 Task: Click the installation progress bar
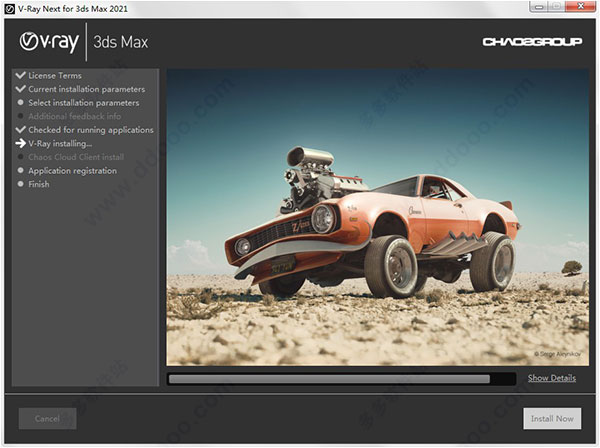pyautogui.click(x=341, y=379)
